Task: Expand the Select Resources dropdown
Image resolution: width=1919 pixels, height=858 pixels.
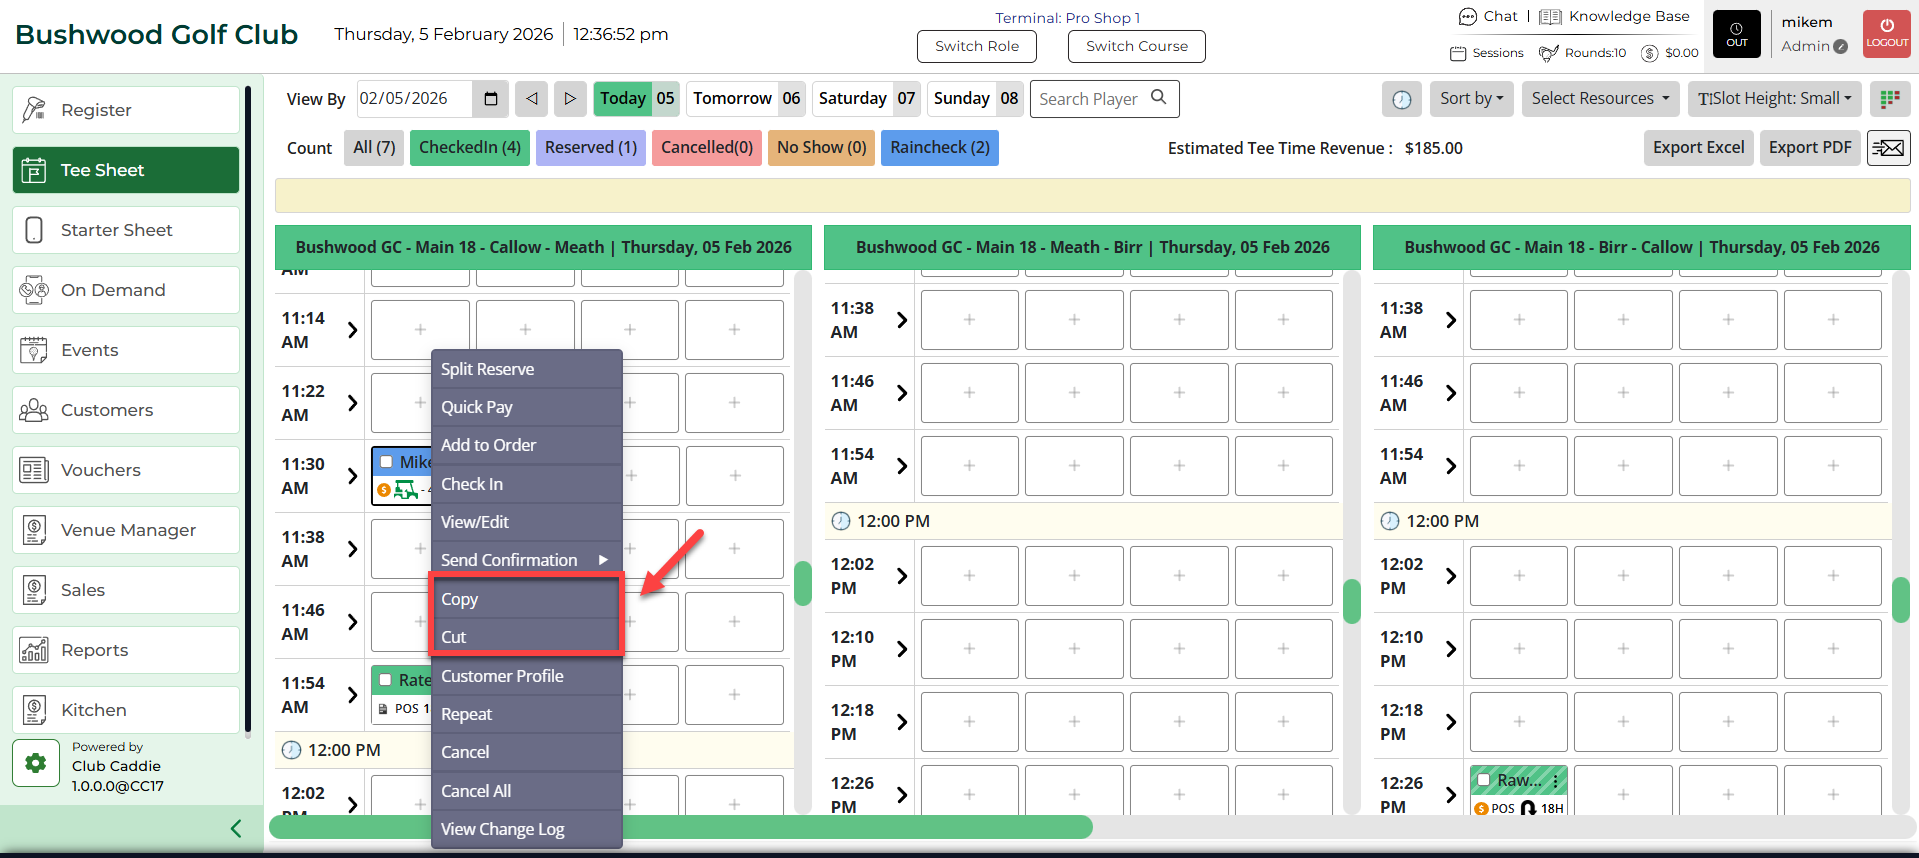Action: click(x=1600, y=98)
